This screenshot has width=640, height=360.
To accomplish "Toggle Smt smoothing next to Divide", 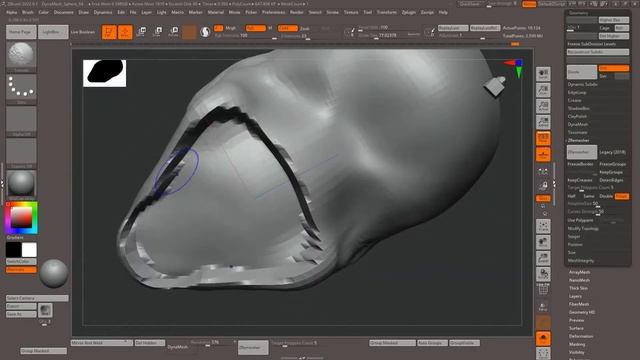I will tap(613, 68).
